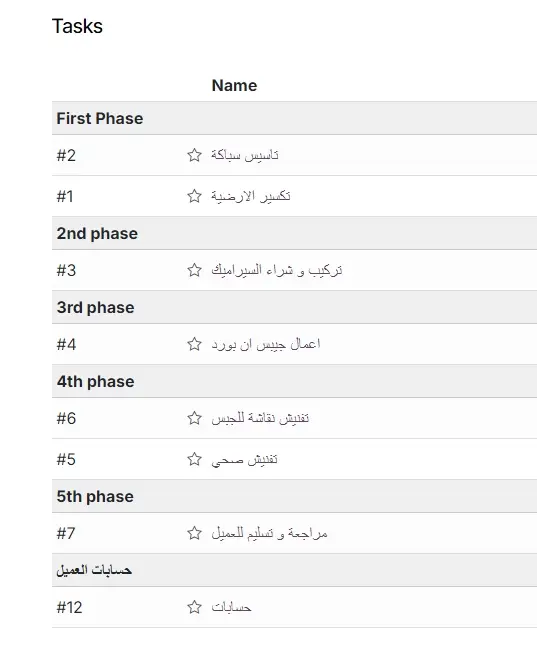Image resolution: width=537 pixels, height=660 pixels.
Task: Collapse the 2nd phase group row
Action: coord(294,233)
